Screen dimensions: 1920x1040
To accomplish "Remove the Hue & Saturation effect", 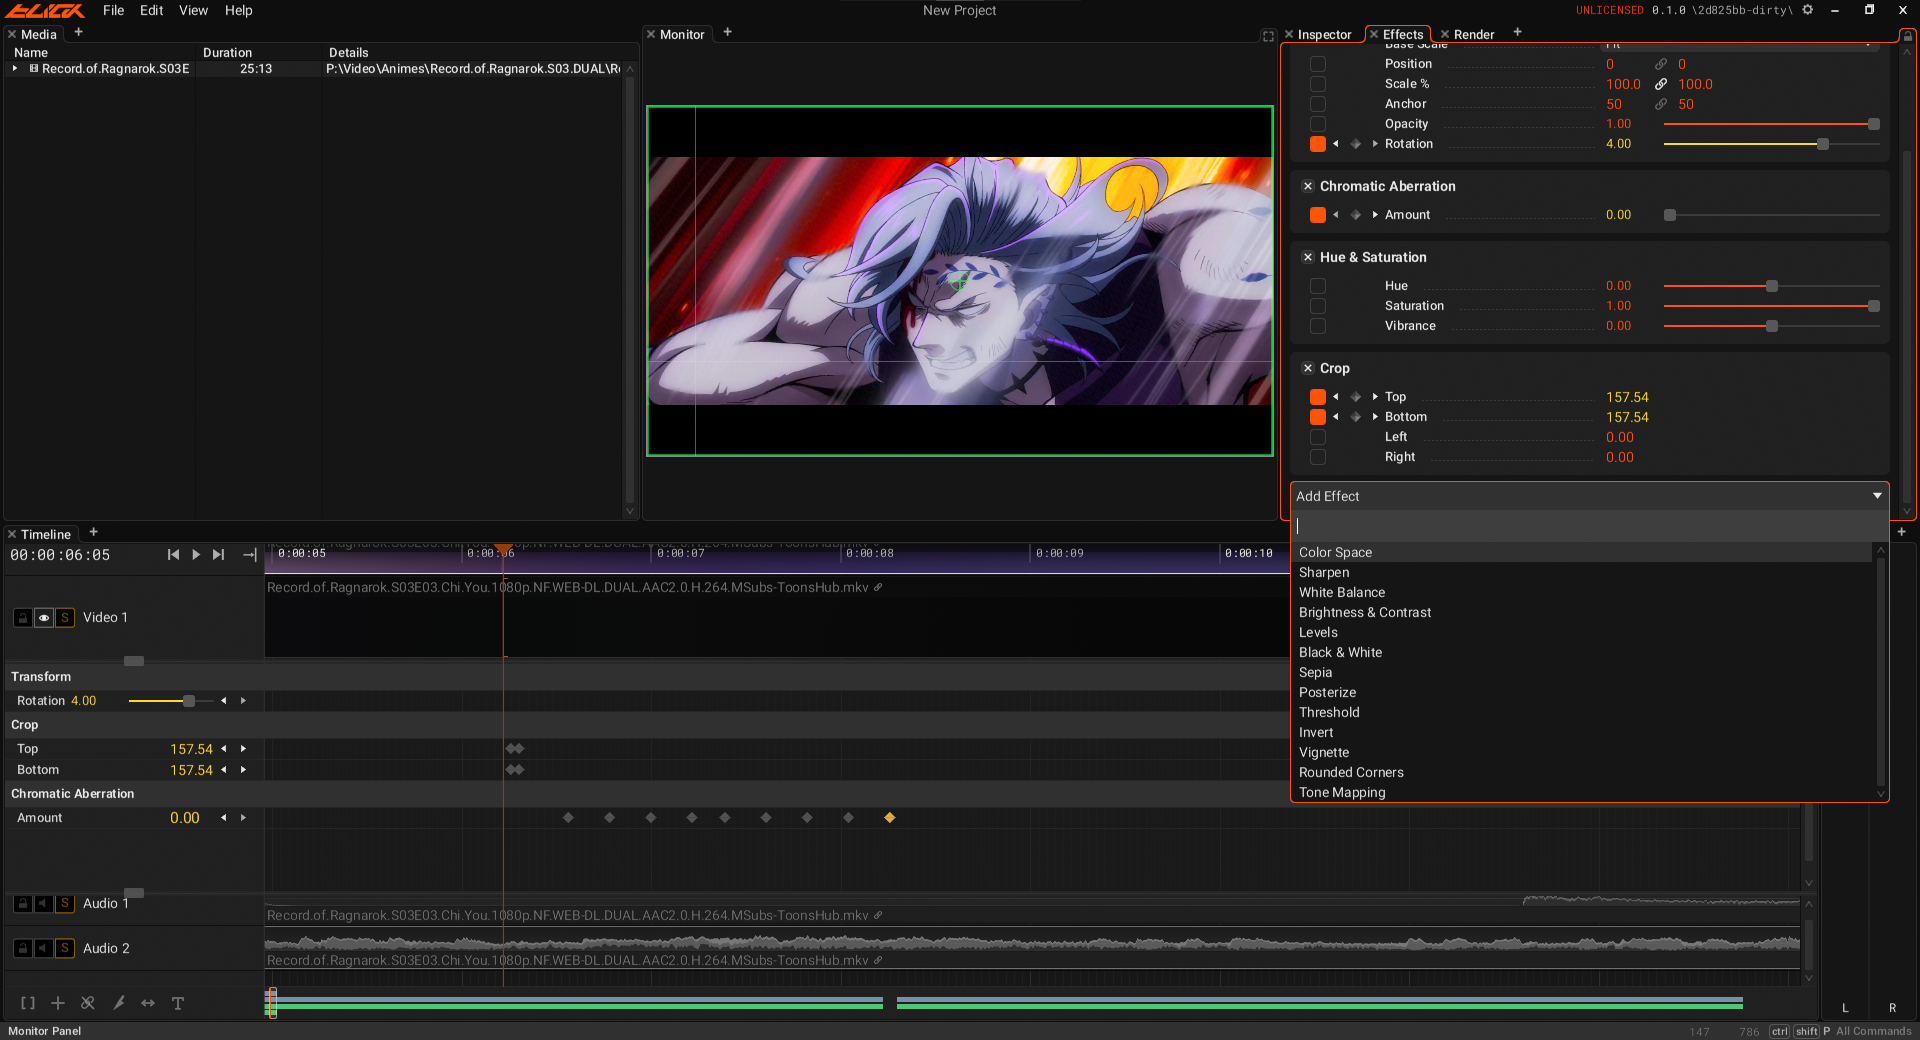I will pyautogui.click(x=1308, y=257).
